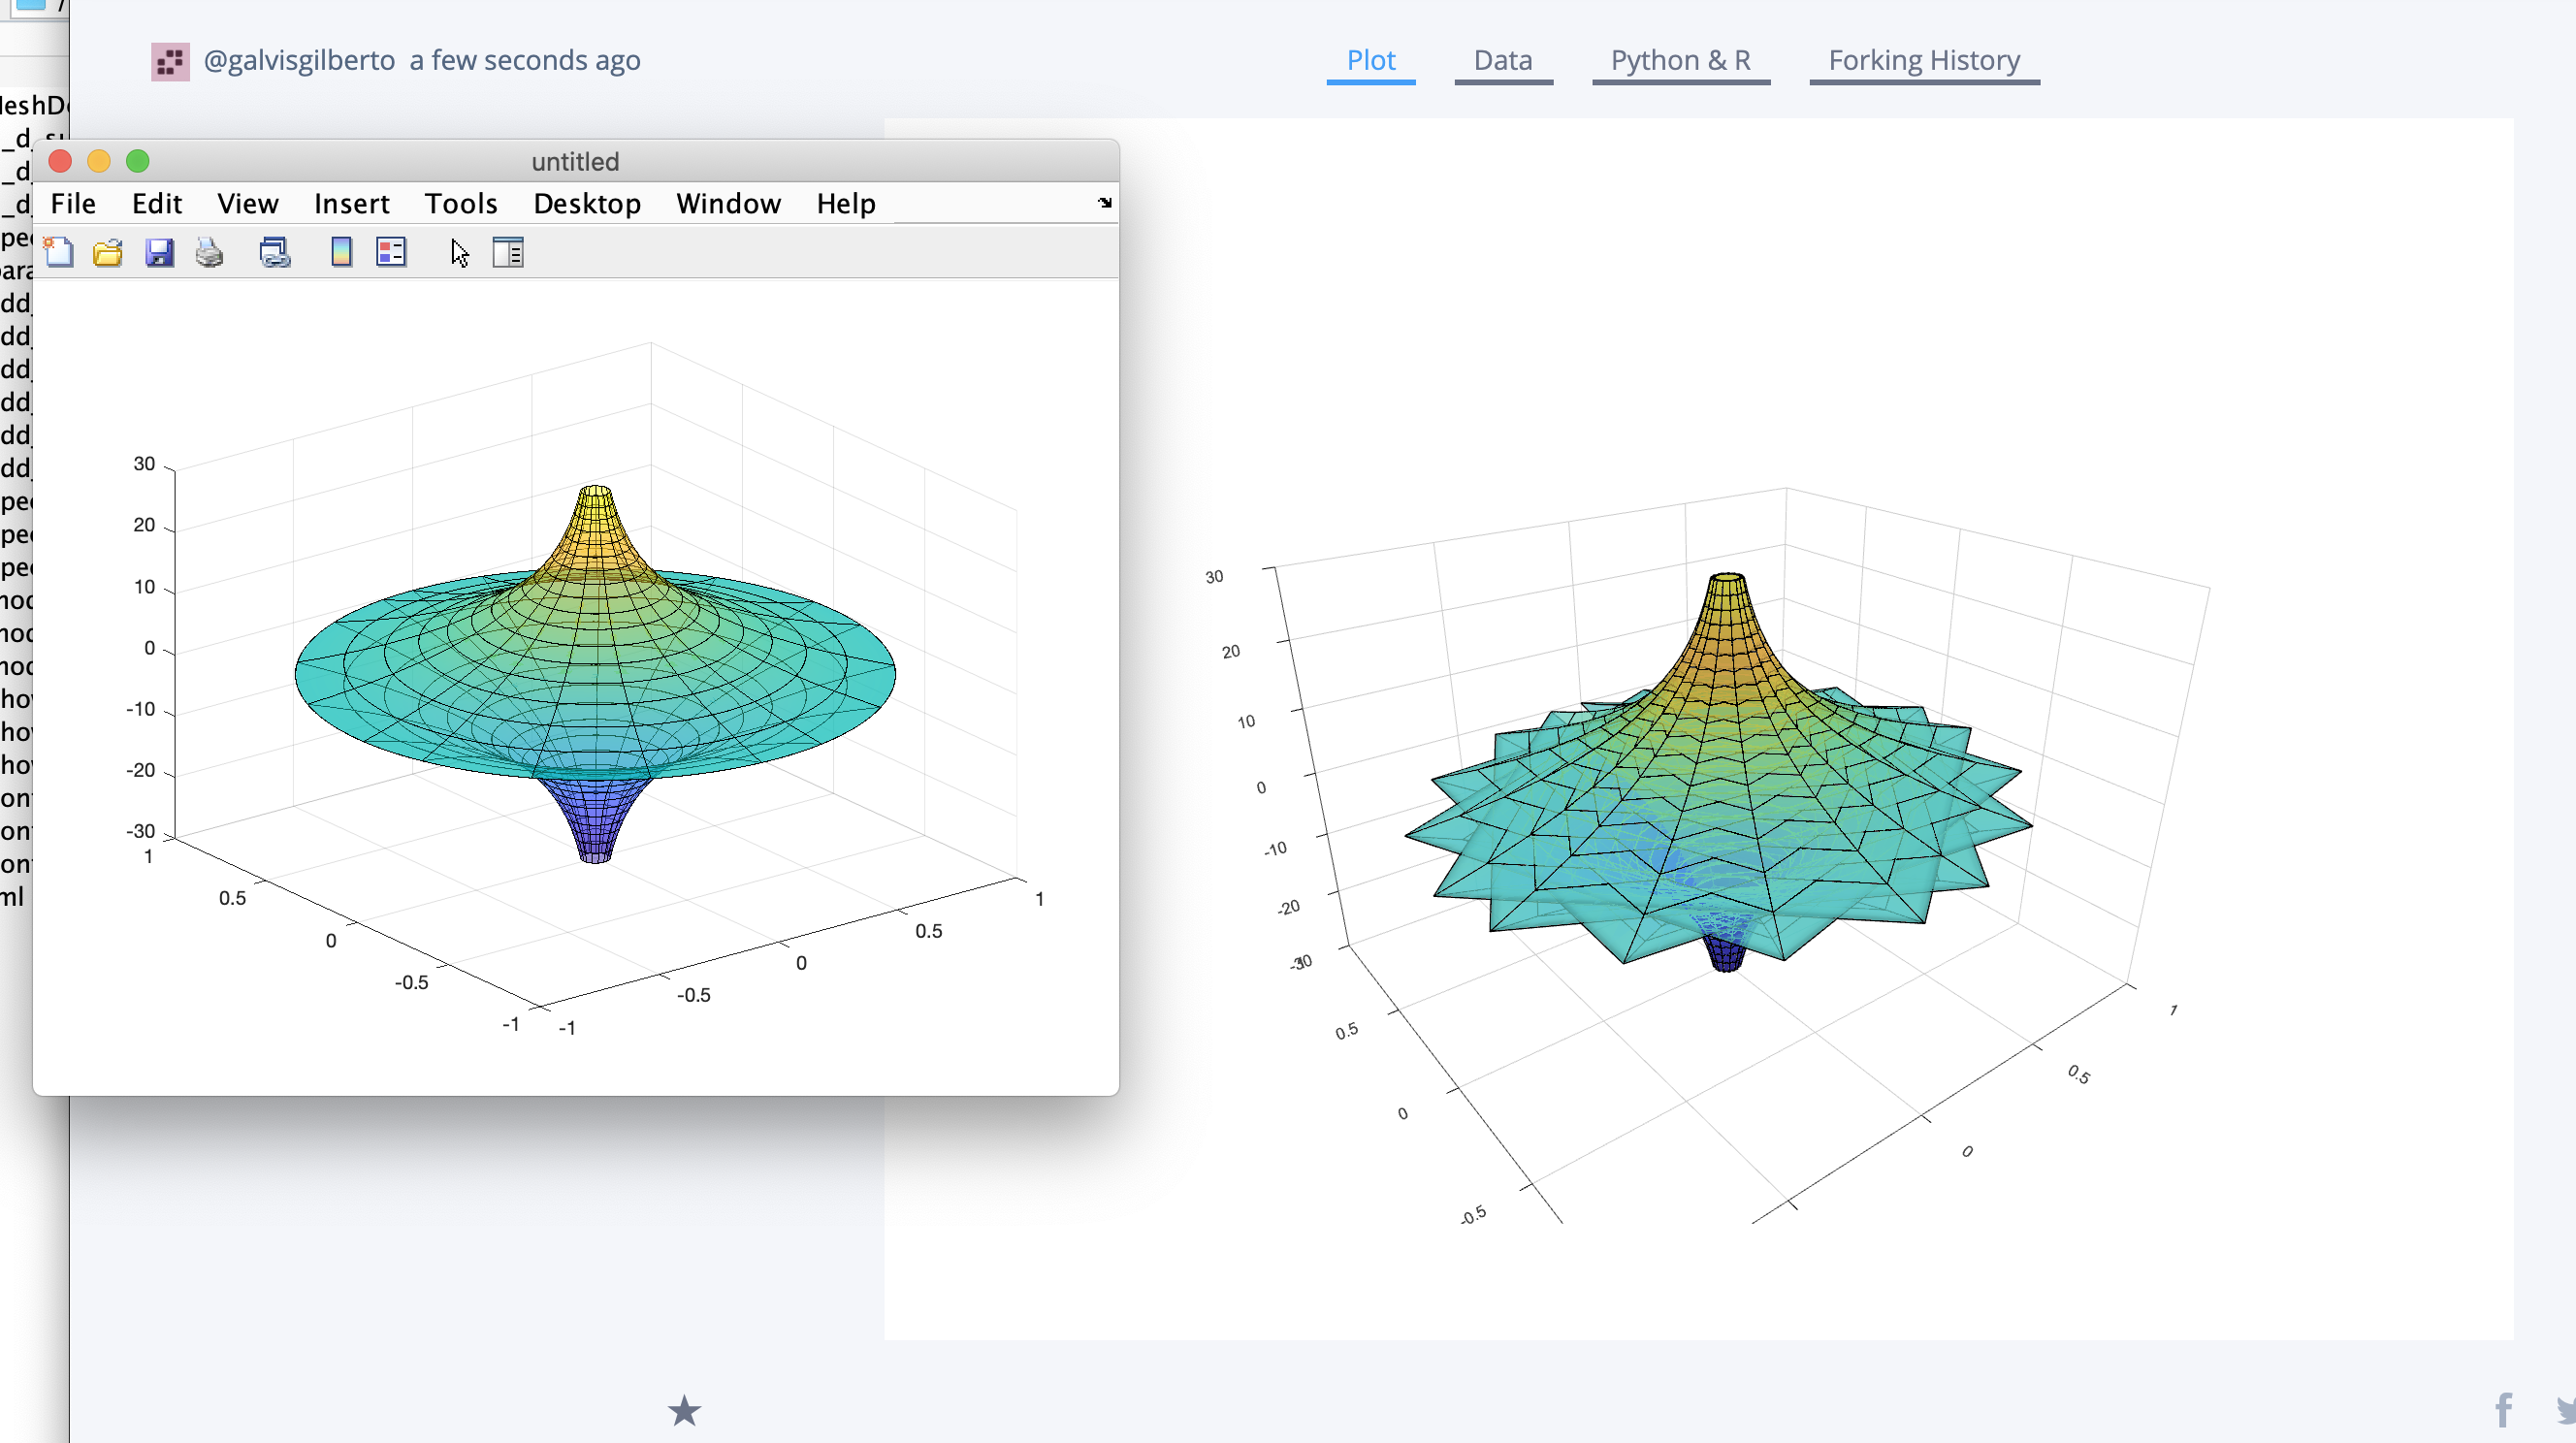
Task: Open the Desktop menu
Action: 587,204
